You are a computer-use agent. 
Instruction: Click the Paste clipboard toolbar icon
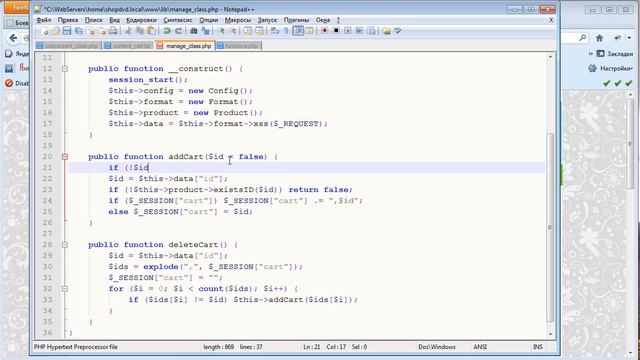(151, 31)
